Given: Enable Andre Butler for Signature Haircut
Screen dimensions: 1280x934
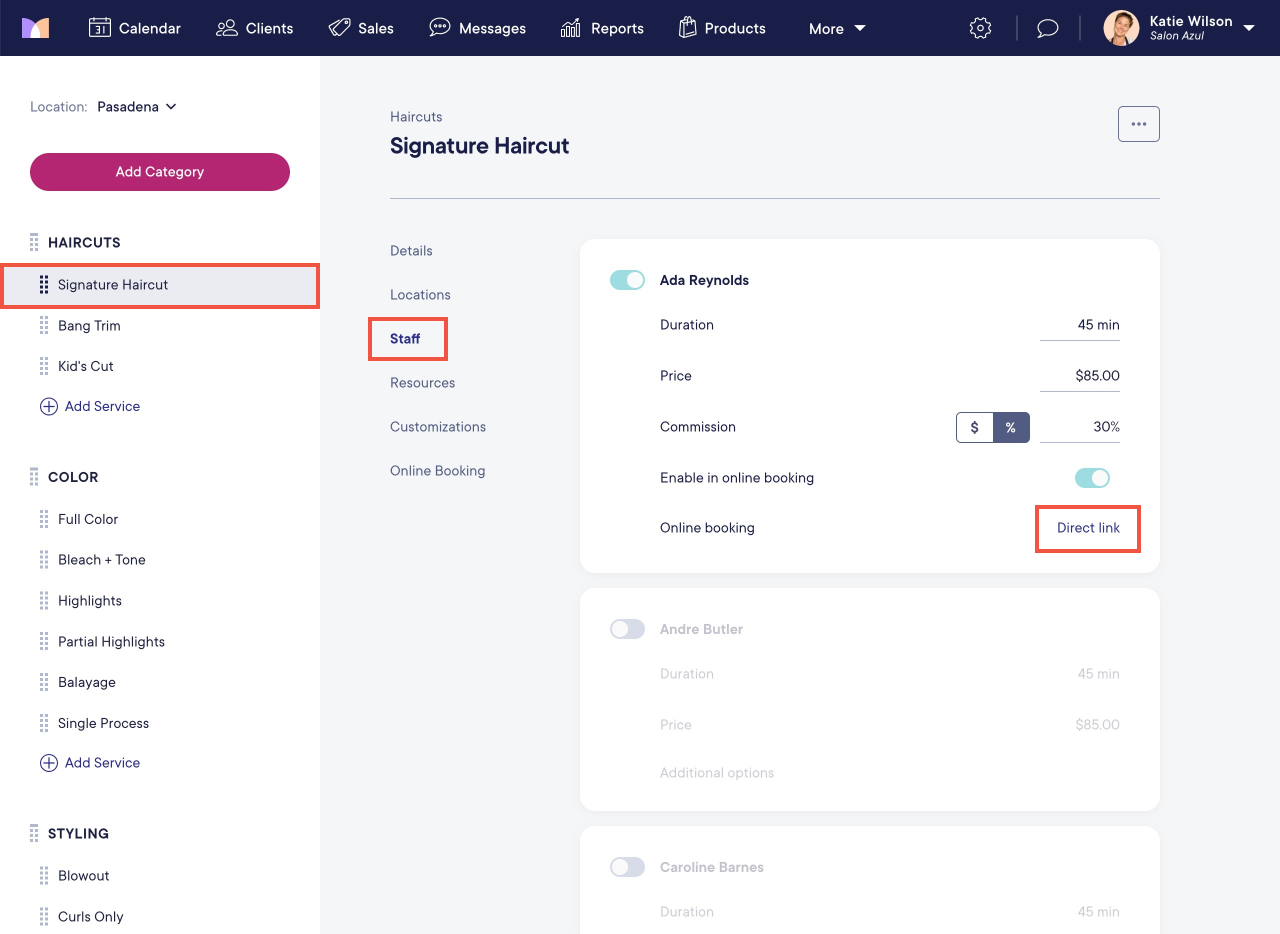Looking at the screenshot, I should (x=627, y=629).
